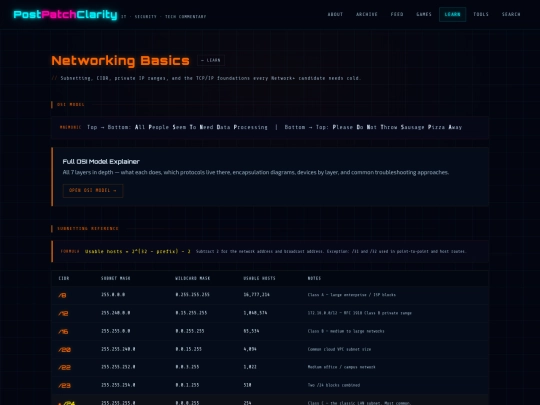Click the back-to-Learn badge beside the title

click(211, 60)
